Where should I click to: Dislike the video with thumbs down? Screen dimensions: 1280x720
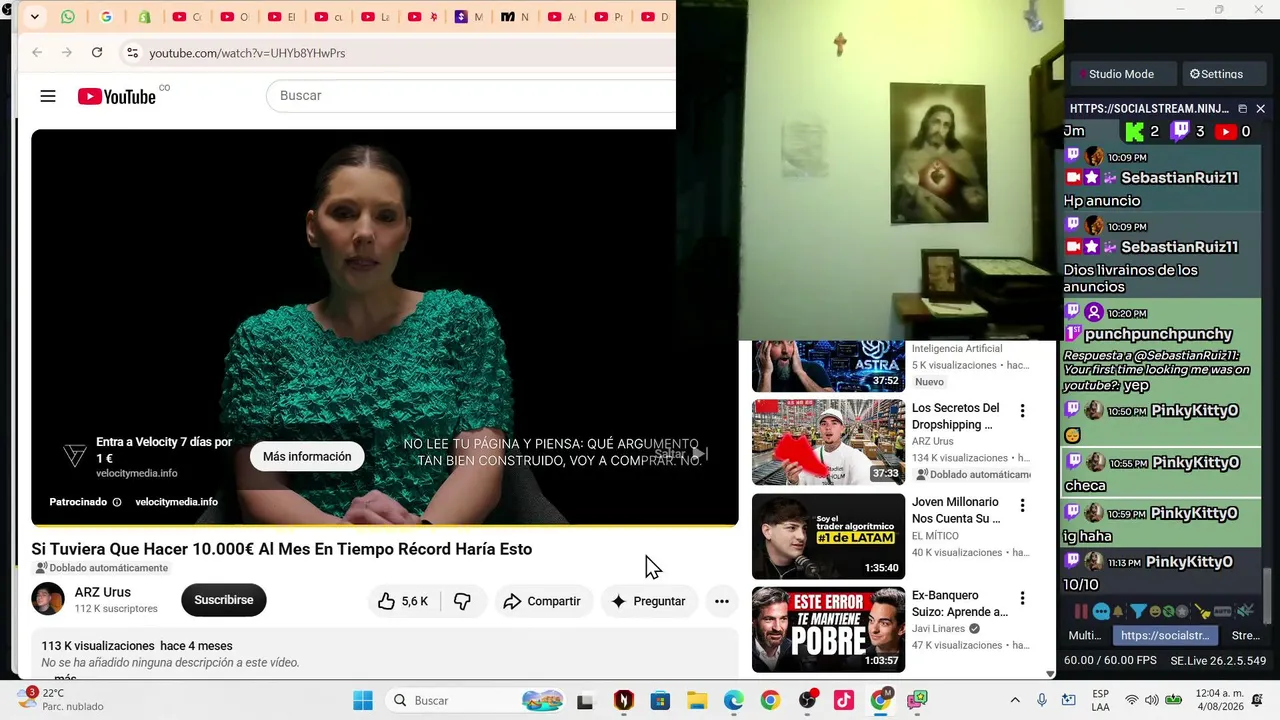click(x=463, y=601)
